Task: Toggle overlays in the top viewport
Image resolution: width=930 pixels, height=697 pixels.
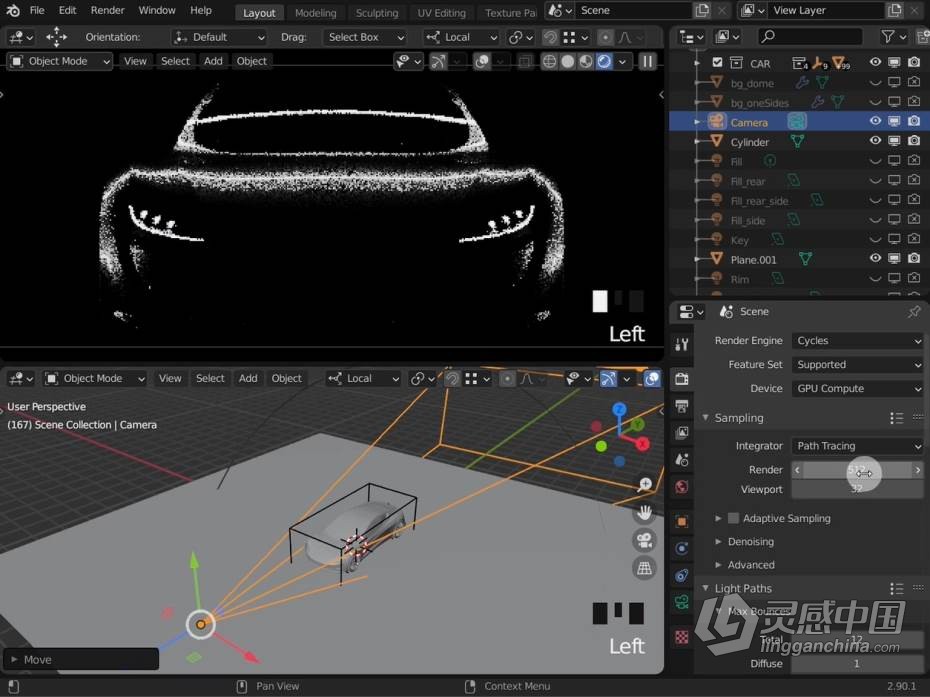Action: coord(482,61)
